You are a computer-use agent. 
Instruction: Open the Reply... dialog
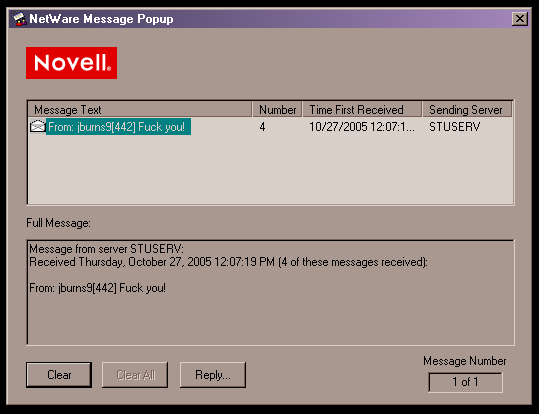coord(213,375)
